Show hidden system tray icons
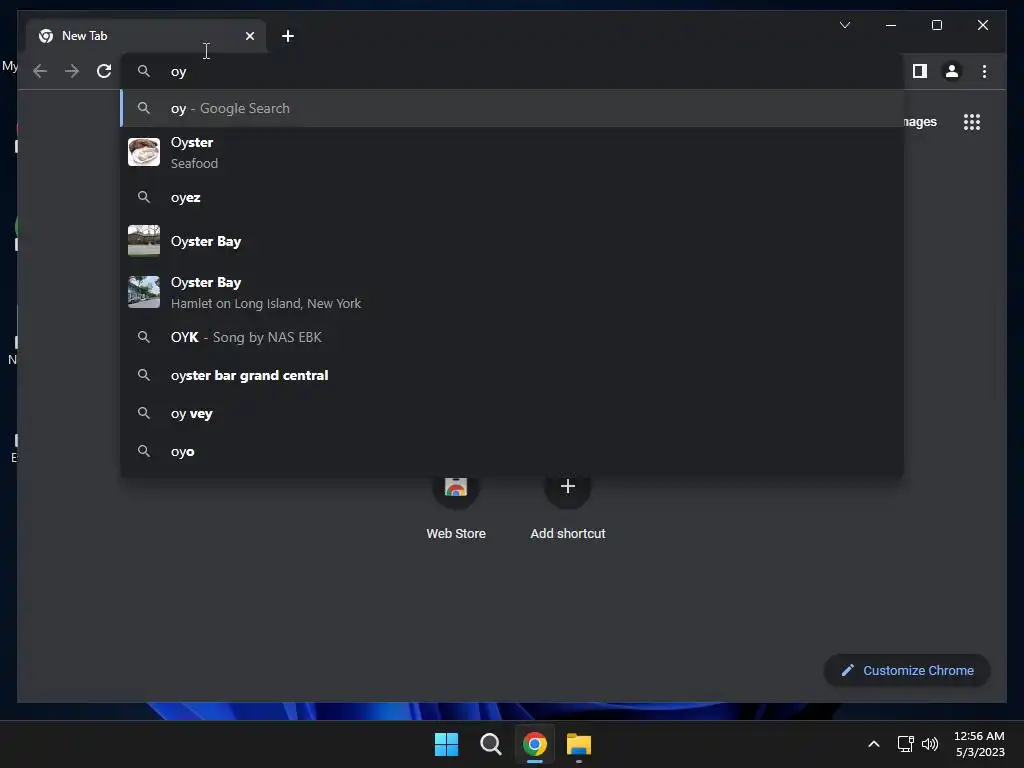The image size is (1024, 768). pyautogui.click(x=874, y=744)
